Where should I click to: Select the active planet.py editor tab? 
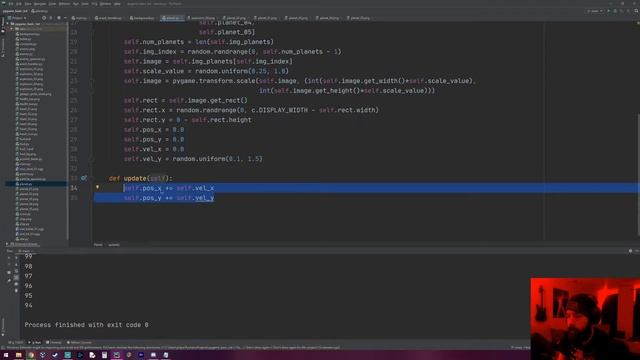(172, 18)
